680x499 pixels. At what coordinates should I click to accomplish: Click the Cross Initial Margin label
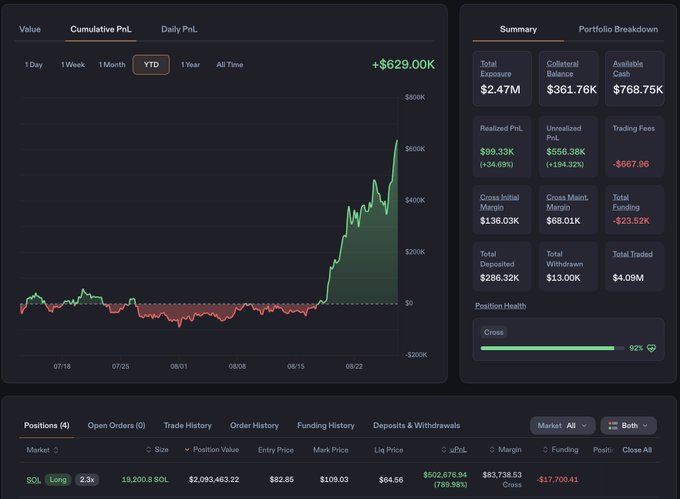(x=499, y=202)
